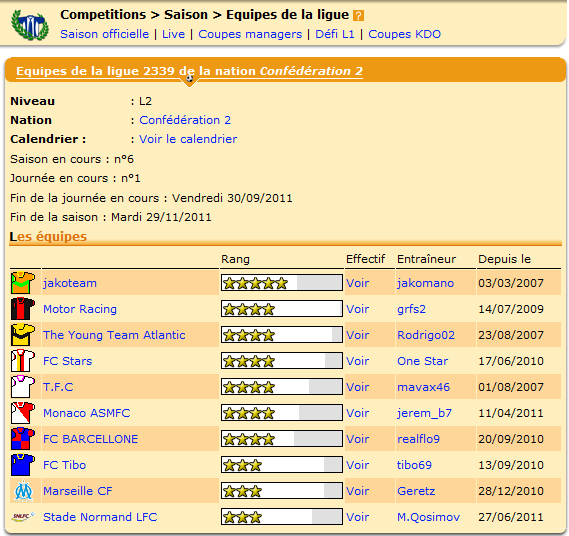Click Voir effectif for Monaco ASMFC
The height and width of the screenshot is (536, 569).
357,413
